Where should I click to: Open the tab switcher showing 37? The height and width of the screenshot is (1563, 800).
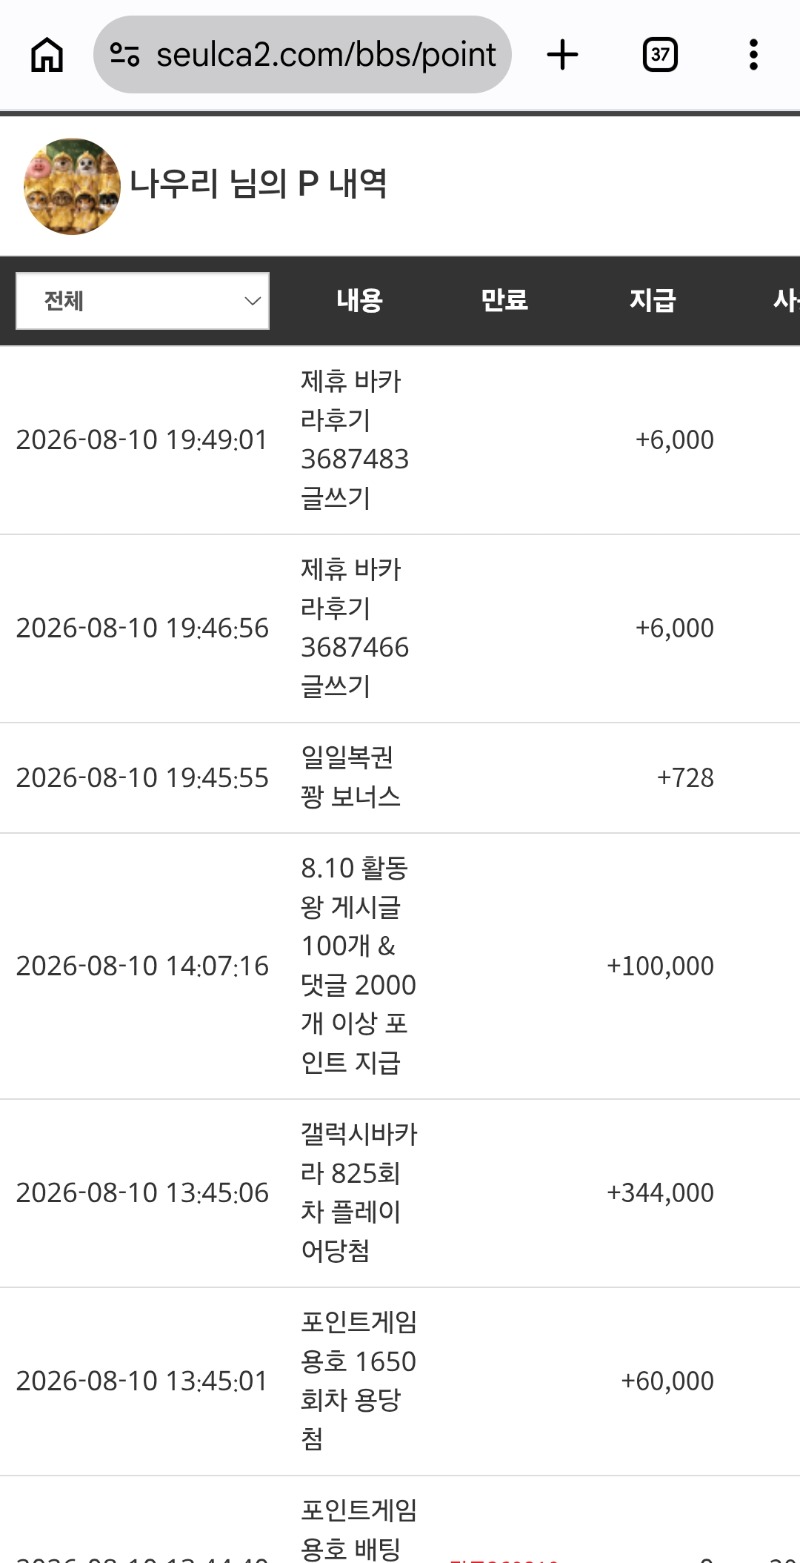click(x=660, y=55)
